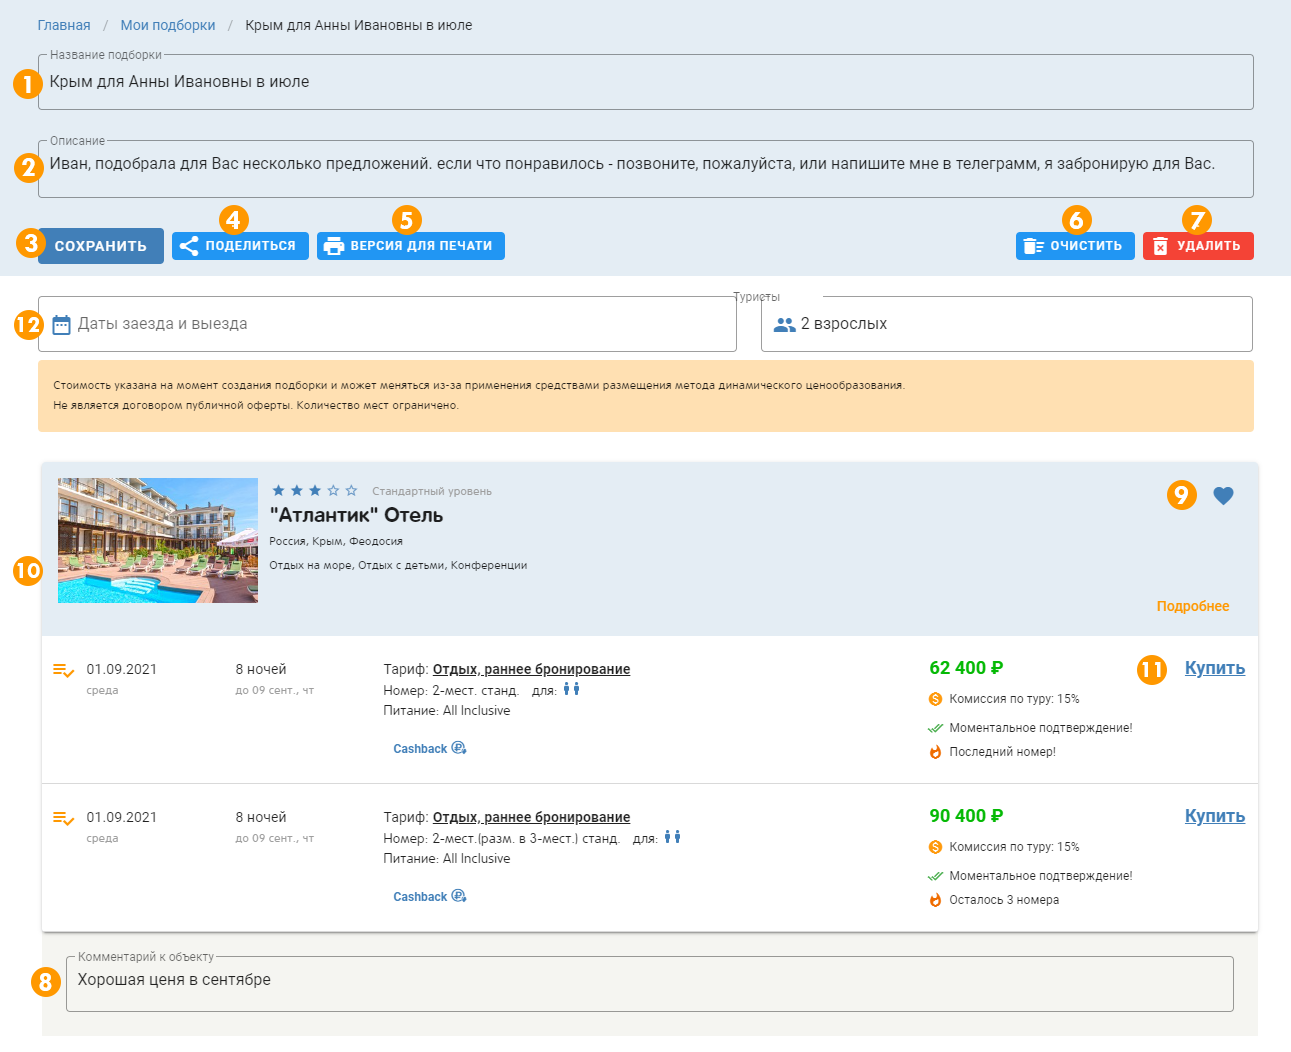Clear the selection with Очистить
The height and width of the screenshot is (1052, 1291).
[x=1075, y=246]
